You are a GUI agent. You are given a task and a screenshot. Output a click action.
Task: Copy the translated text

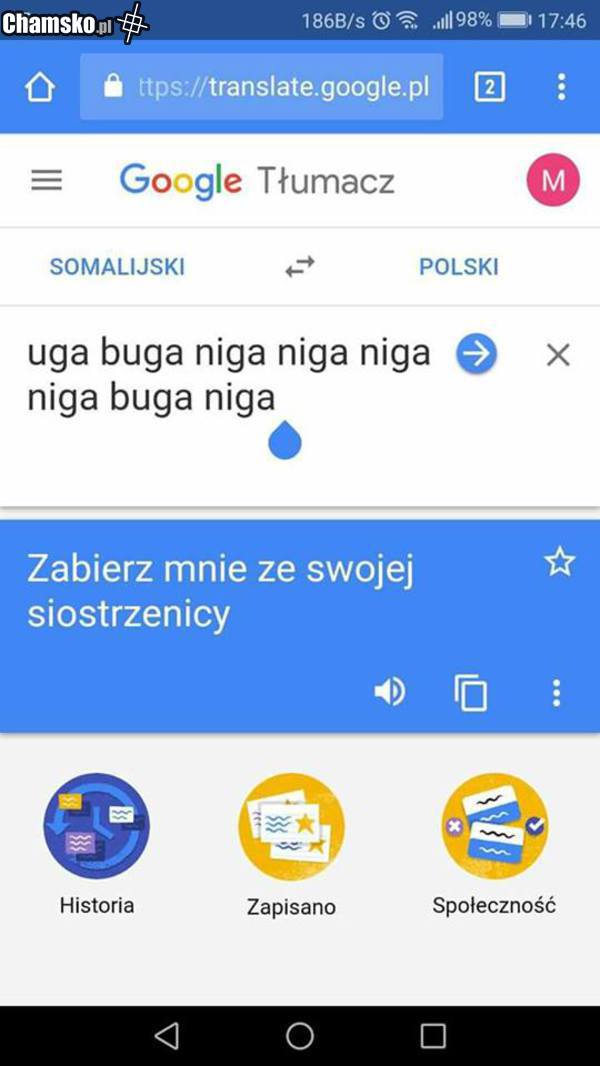471,693
